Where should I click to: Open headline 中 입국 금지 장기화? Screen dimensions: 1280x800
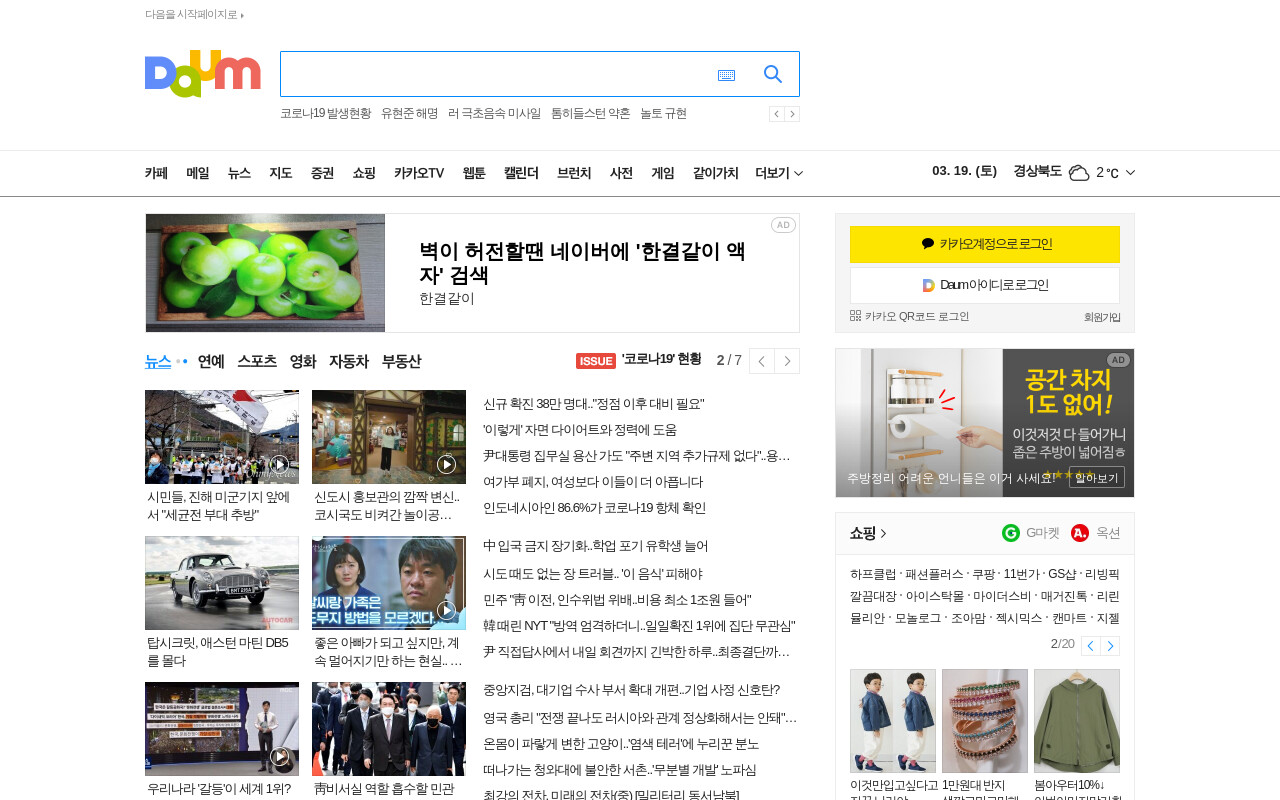(595, 546)
